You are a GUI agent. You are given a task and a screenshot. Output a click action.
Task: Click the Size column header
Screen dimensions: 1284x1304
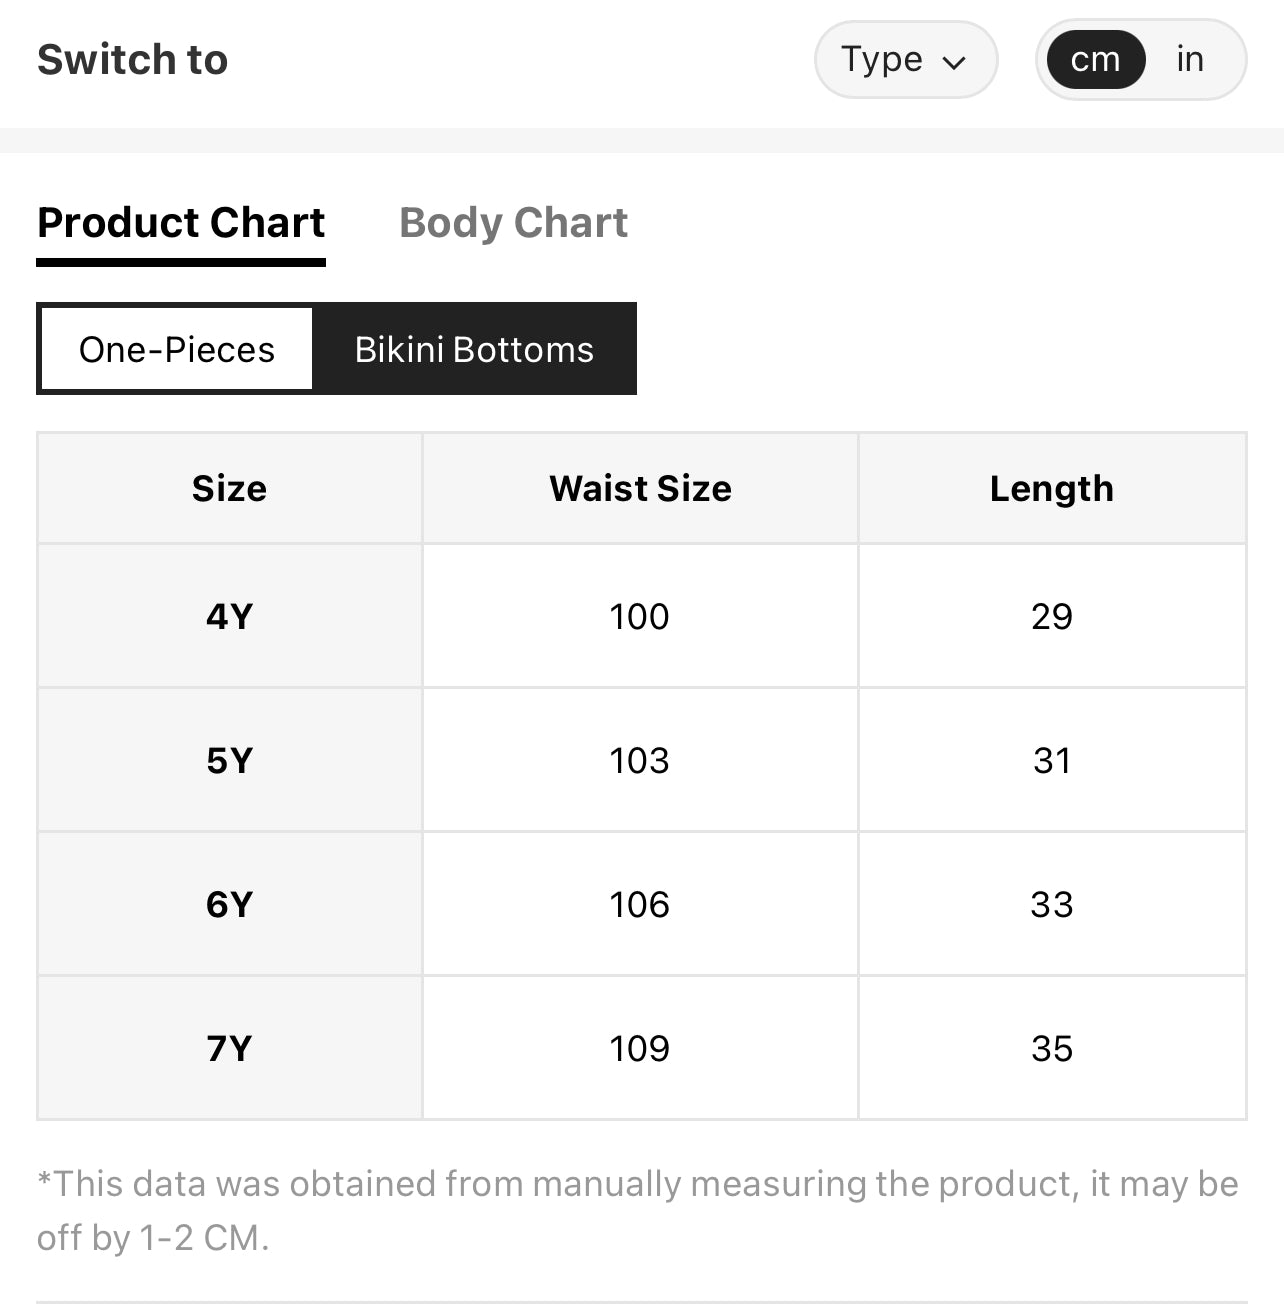[x=230, y=489]
